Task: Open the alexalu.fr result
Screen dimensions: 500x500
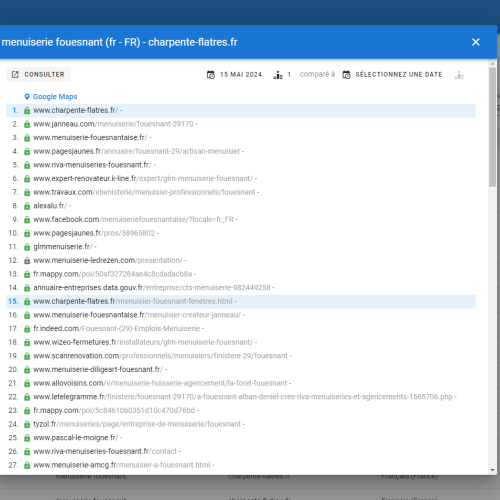Action: tap(50, 206)
